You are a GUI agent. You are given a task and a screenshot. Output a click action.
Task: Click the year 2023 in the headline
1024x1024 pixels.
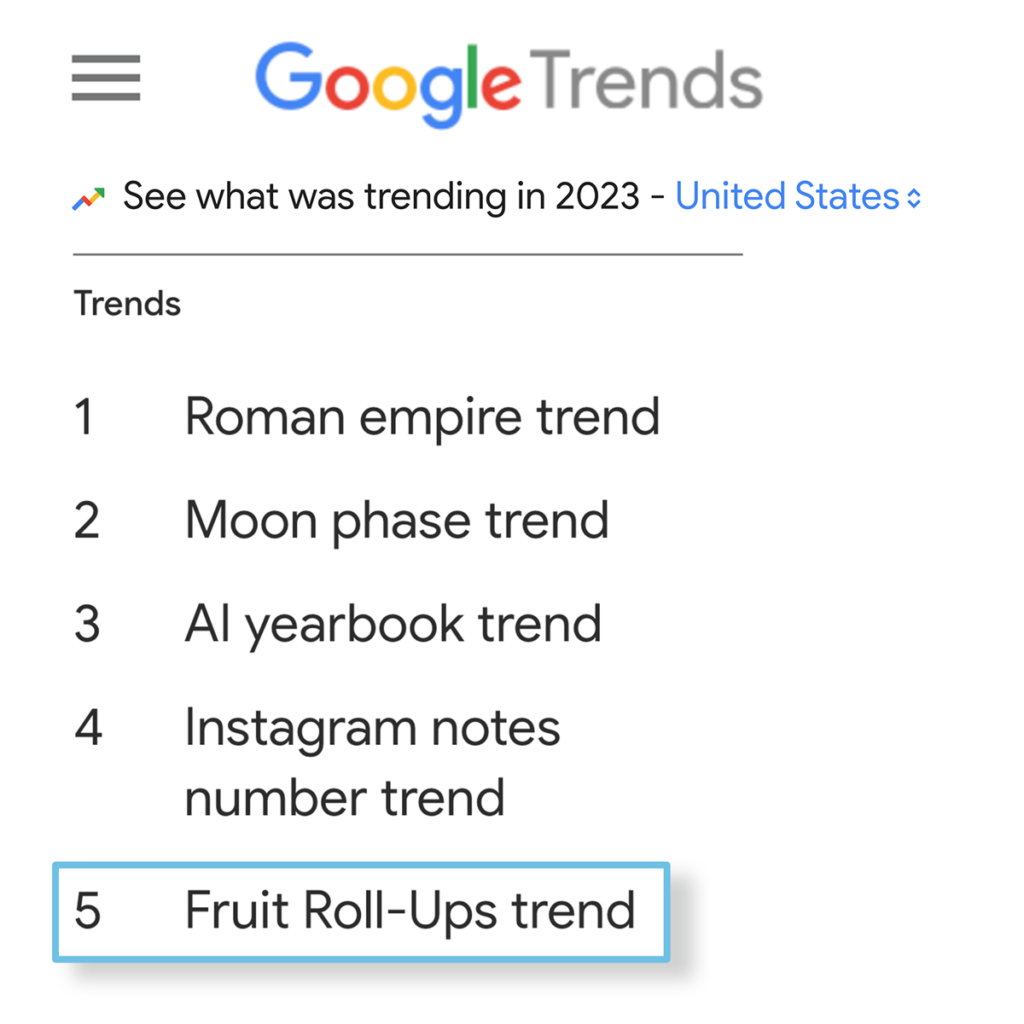coord(595,196)
